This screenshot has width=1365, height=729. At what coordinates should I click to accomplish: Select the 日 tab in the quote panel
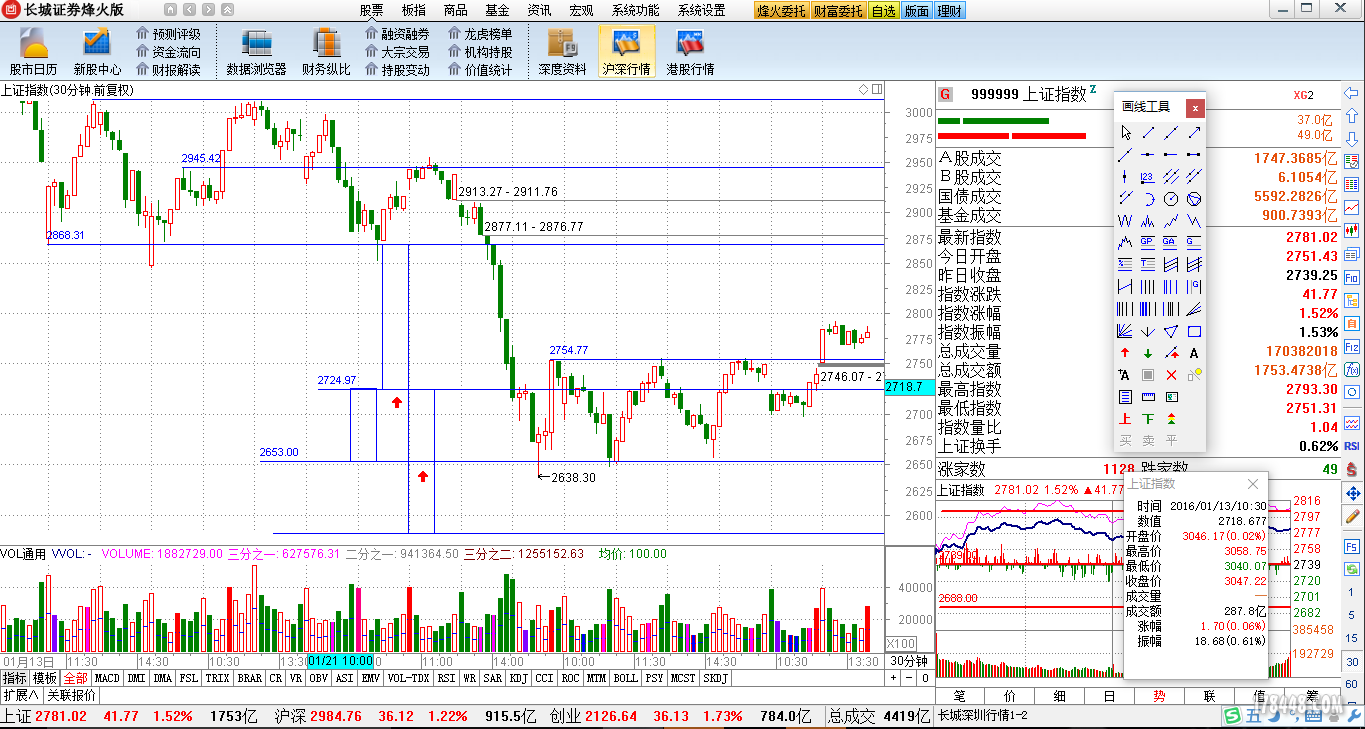tap(1109, 696)
